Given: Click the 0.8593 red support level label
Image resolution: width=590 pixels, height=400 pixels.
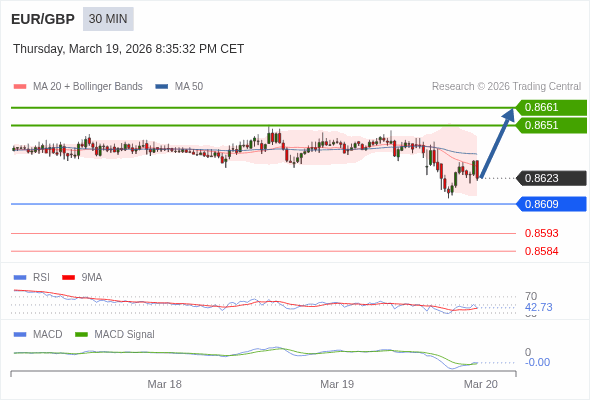Looking at the screenshot, I should [x=541, y=233].
